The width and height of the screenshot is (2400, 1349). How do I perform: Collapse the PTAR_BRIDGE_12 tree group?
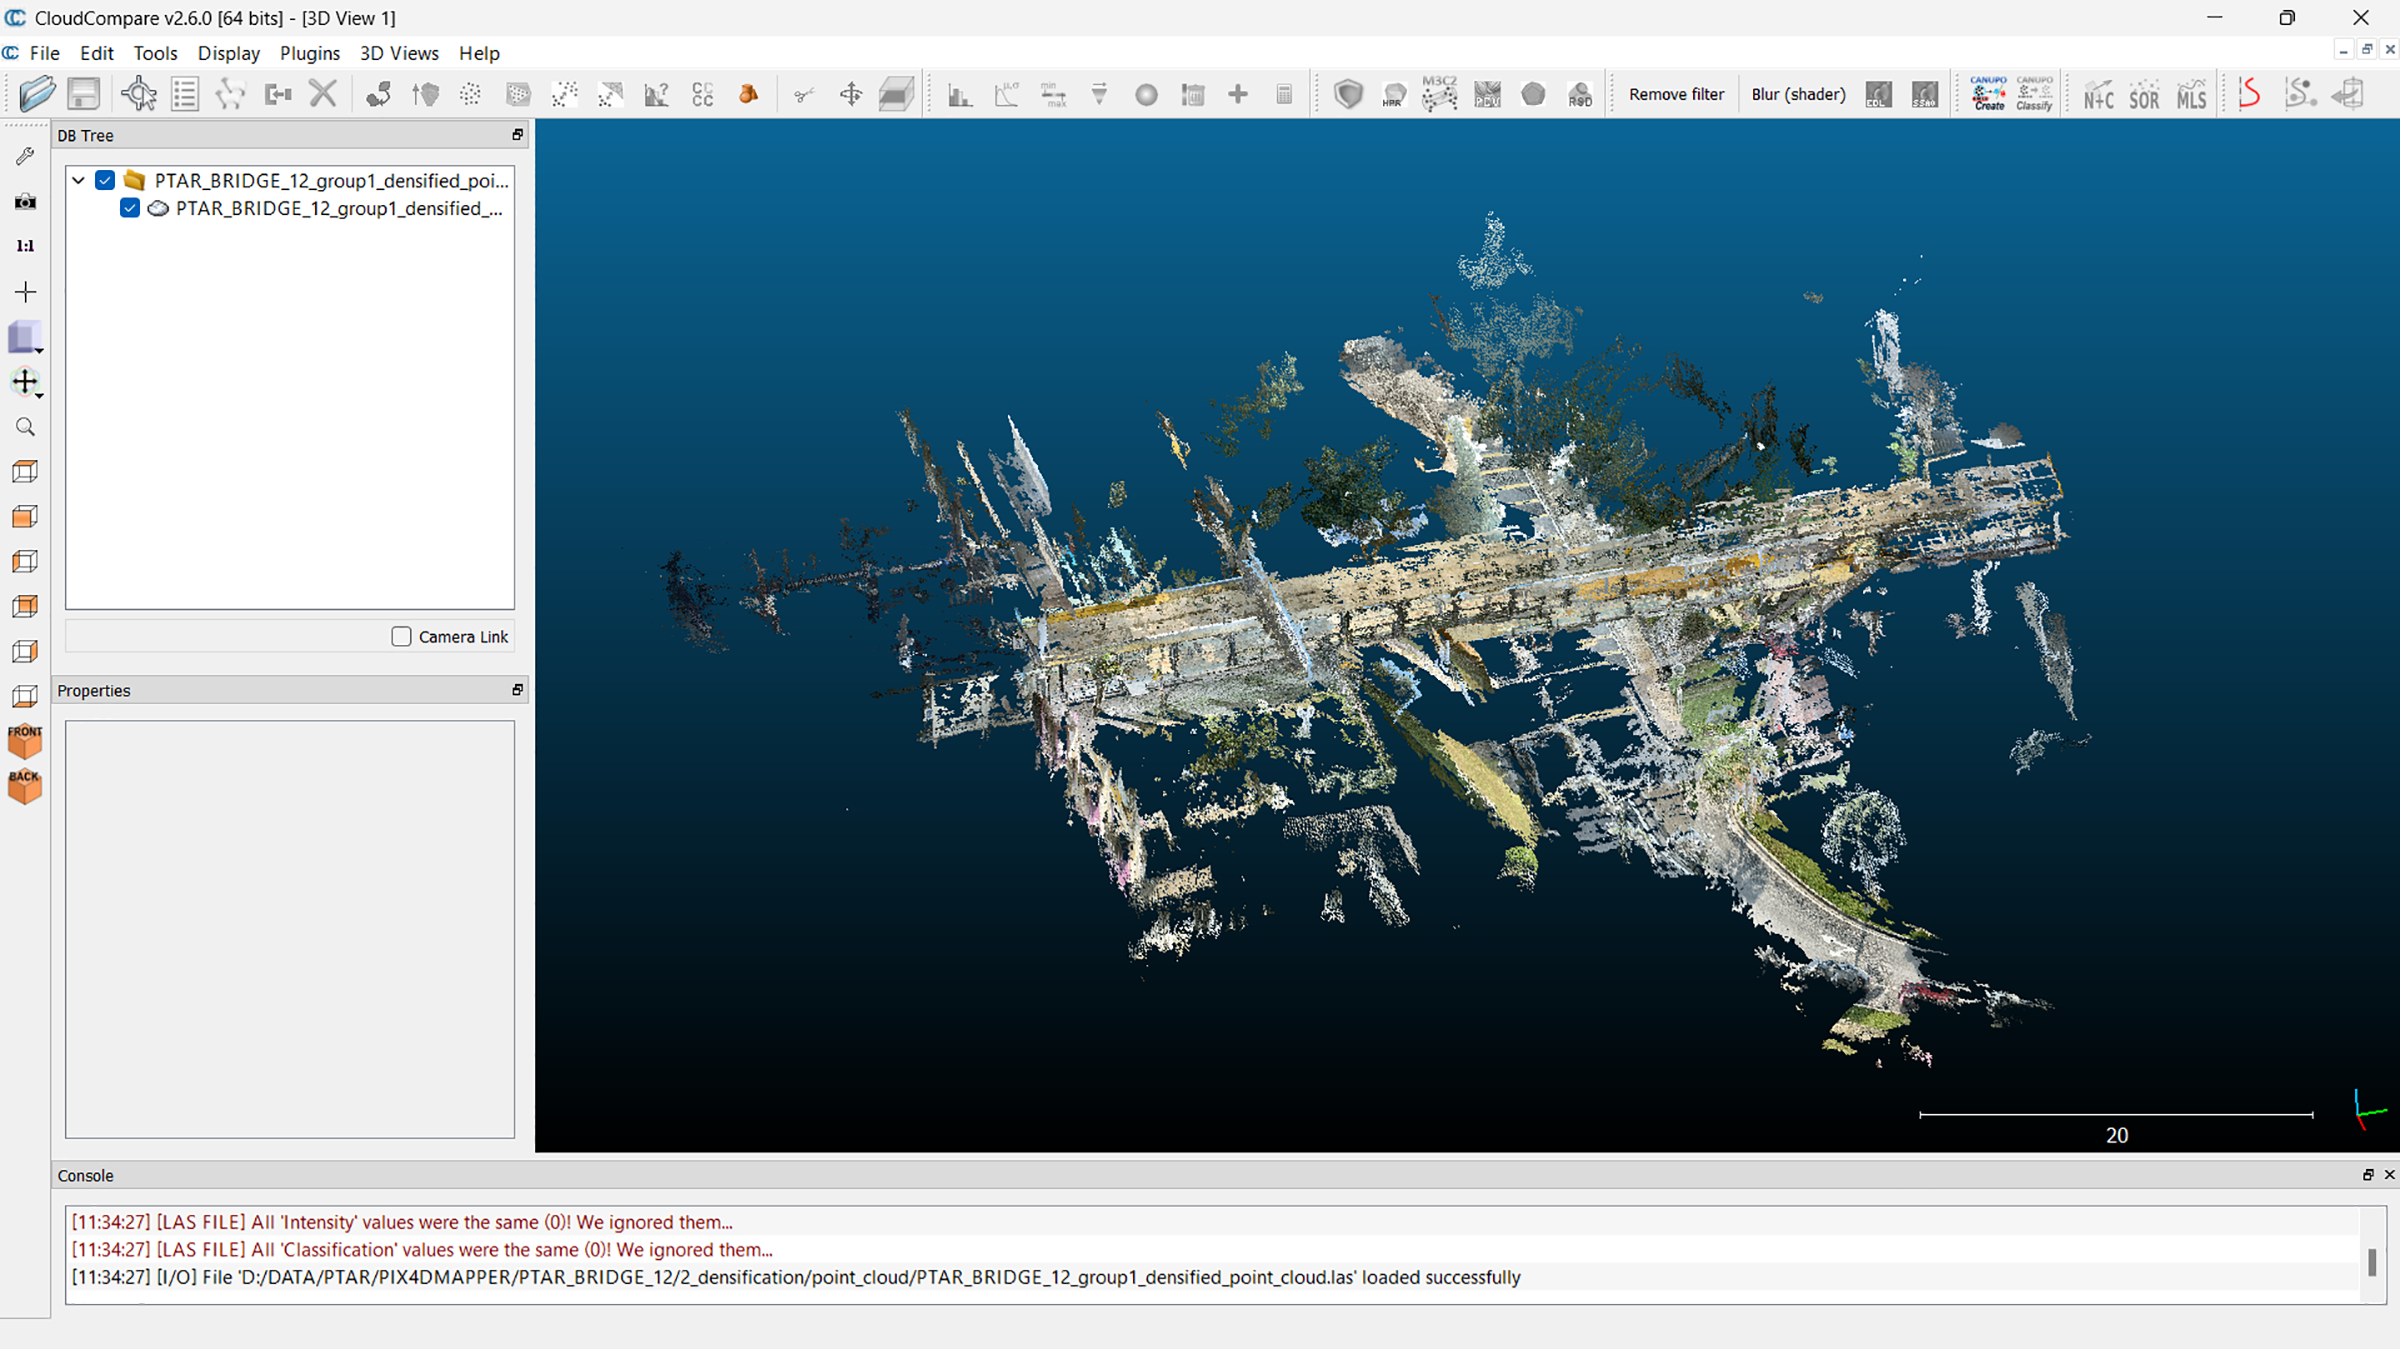point(78,181)
